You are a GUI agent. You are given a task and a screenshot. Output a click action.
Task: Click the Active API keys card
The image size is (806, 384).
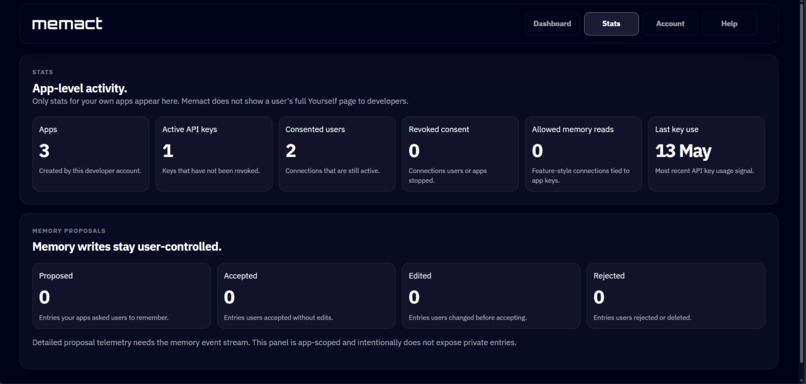coord(214,154)
